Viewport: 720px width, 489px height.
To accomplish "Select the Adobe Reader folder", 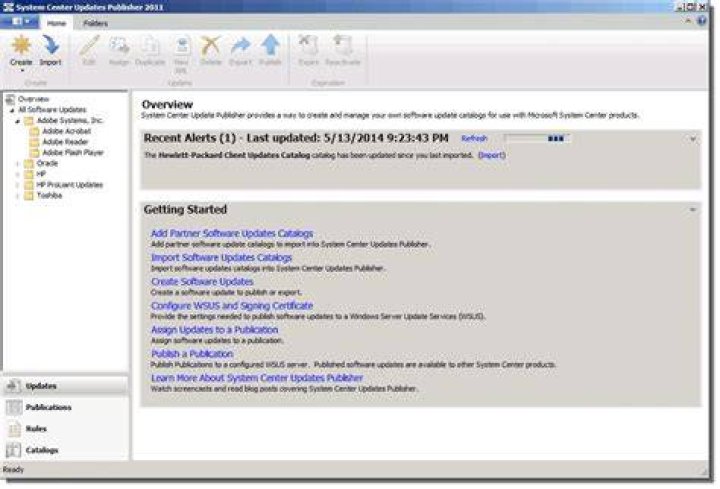I will pos(65,142).
